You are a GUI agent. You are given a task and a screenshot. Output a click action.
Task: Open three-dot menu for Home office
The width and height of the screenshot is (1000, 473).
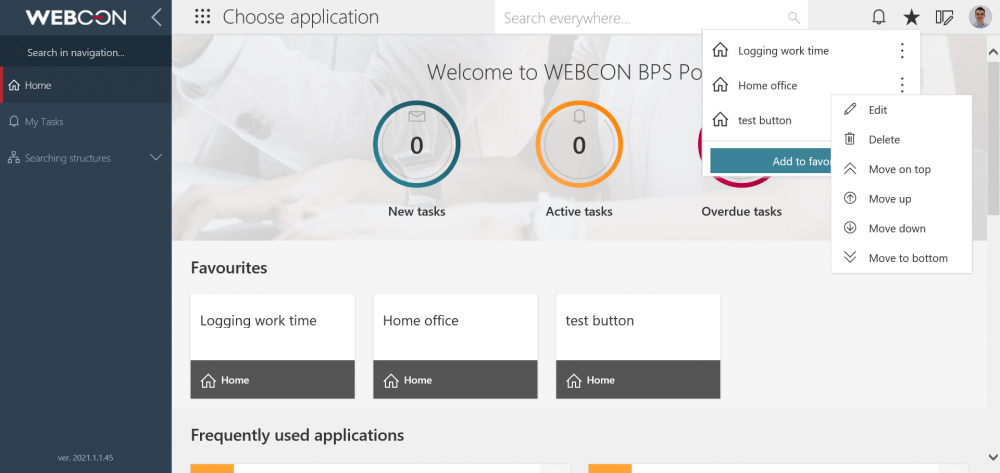(x=902, y=85)
